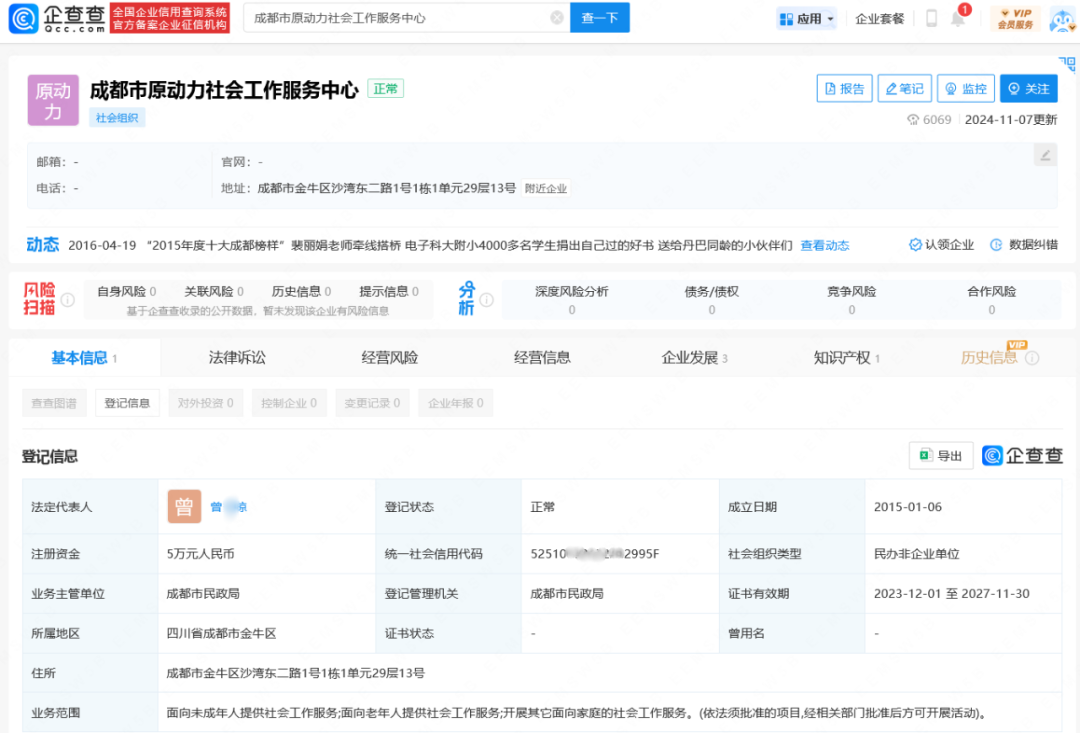Click 提示信息 0 entry

pyautogui.click(x=389, y=291)
